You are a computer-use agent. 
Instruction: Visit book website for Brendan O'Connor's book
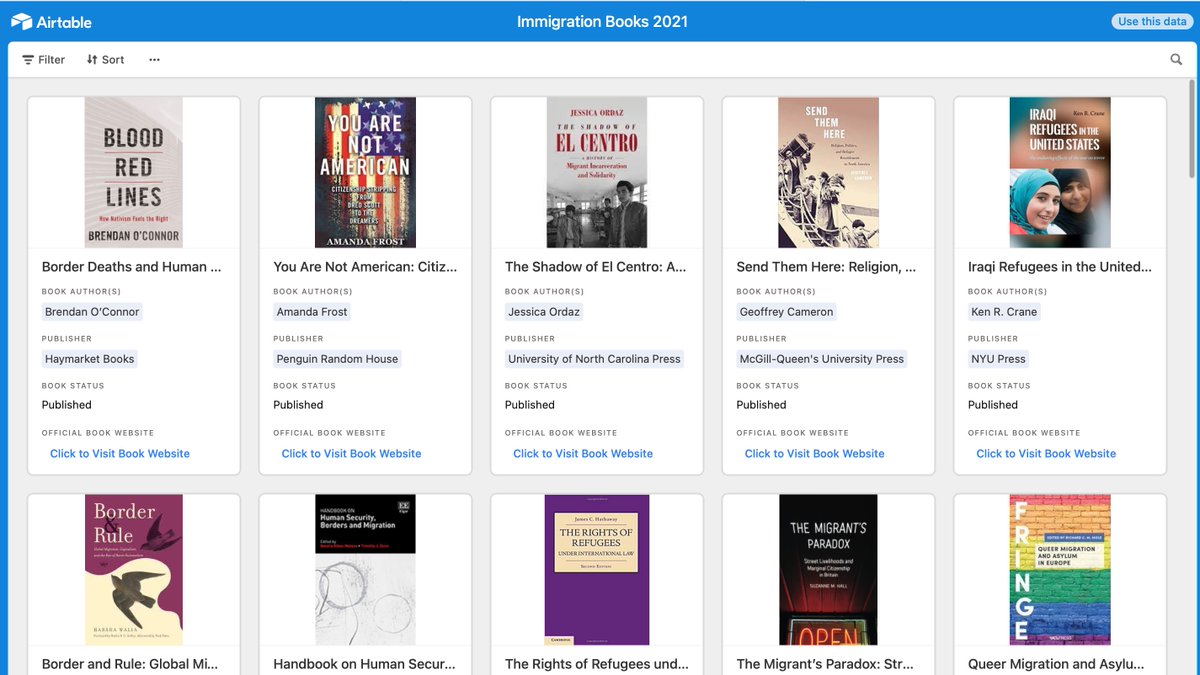120,454
